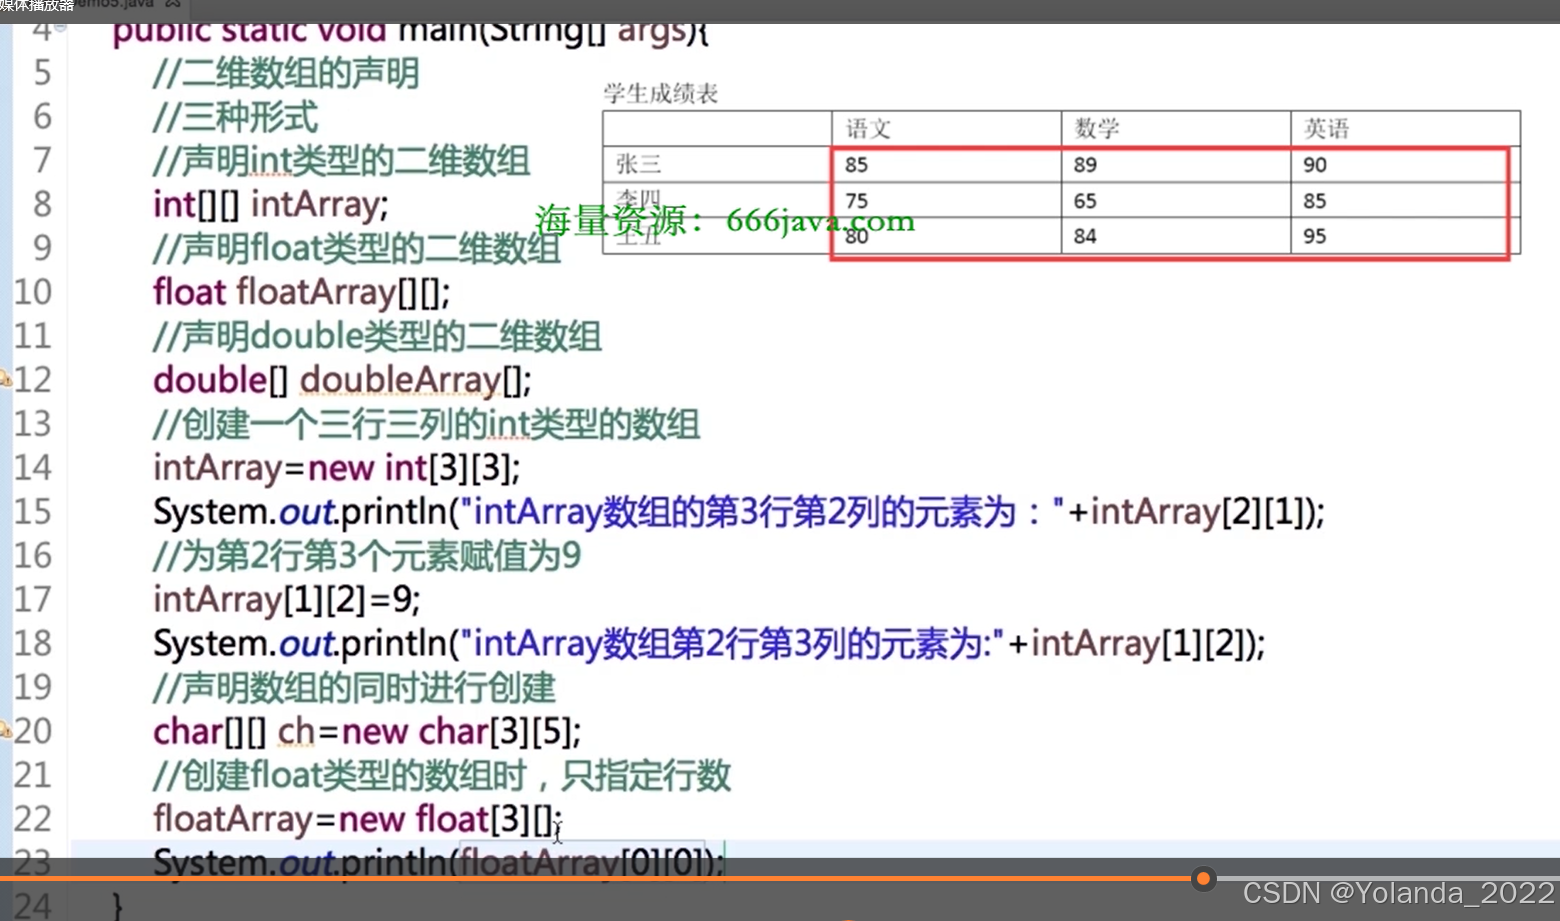Click score cell '90' in 张三's row
Screen dimensions: 1560x921
(1315, 165)
